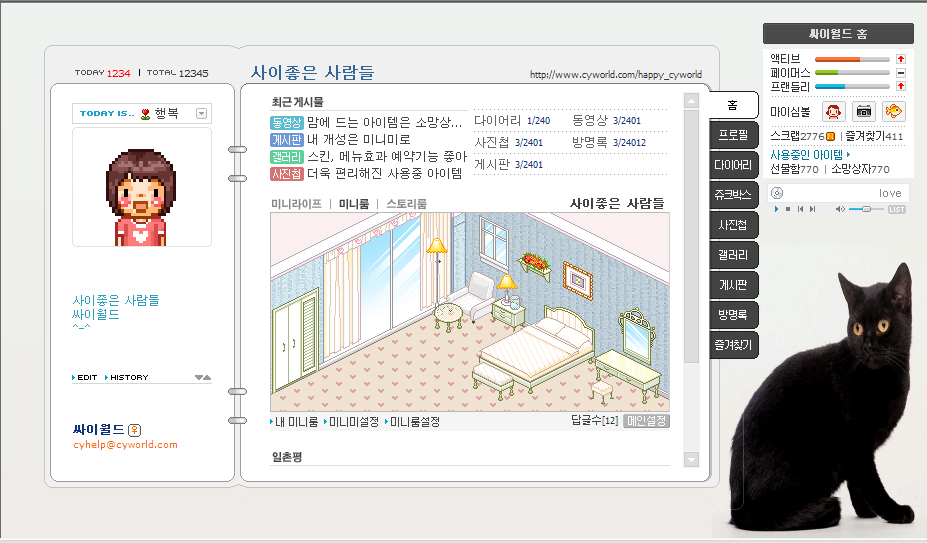Mute the music player speaker icon
Screen dimensions: 927x543
840,209
